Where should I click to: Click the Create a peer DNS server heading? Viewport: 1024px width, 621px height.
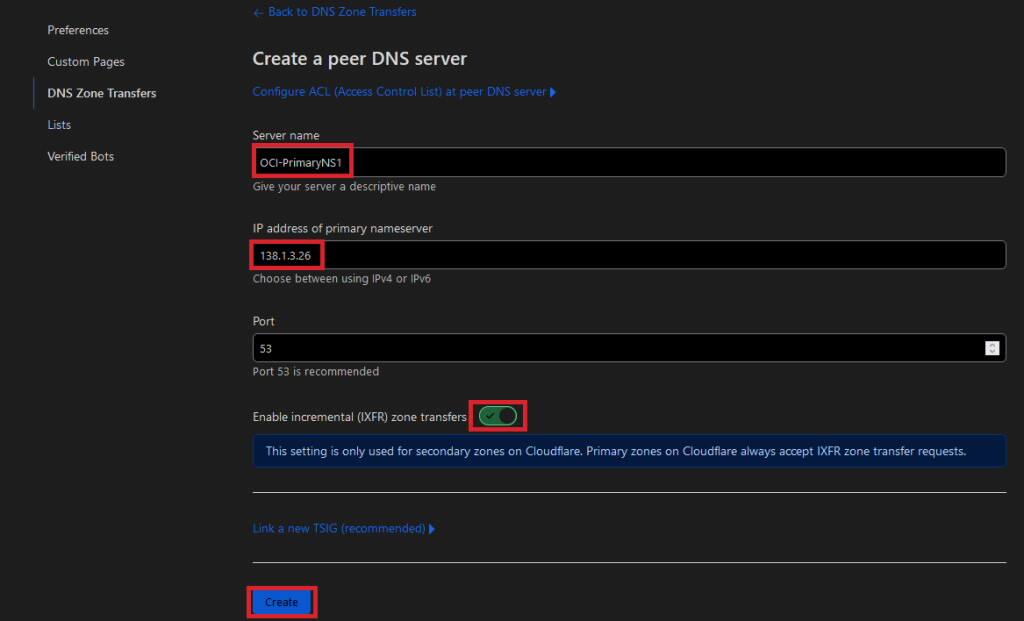tap(358, 58)
